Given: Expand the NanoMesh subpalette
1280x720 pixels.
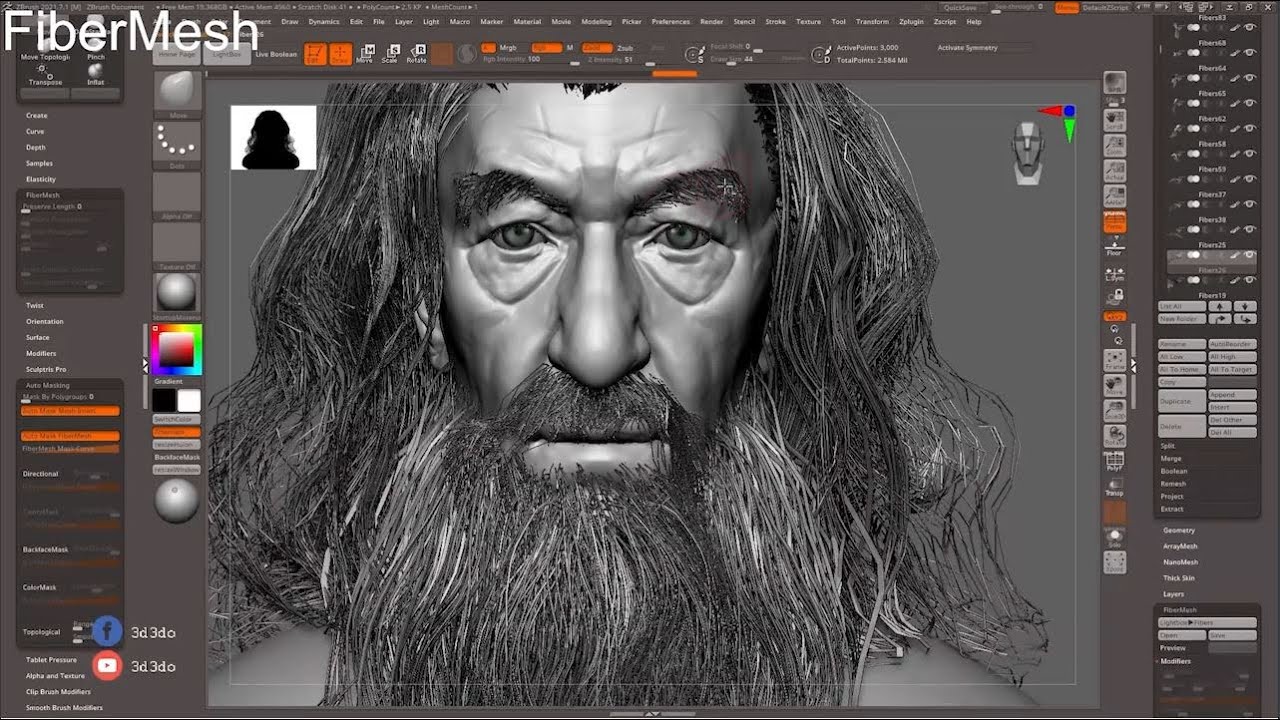Looking at the screenshot, I should click(1180, 562).
